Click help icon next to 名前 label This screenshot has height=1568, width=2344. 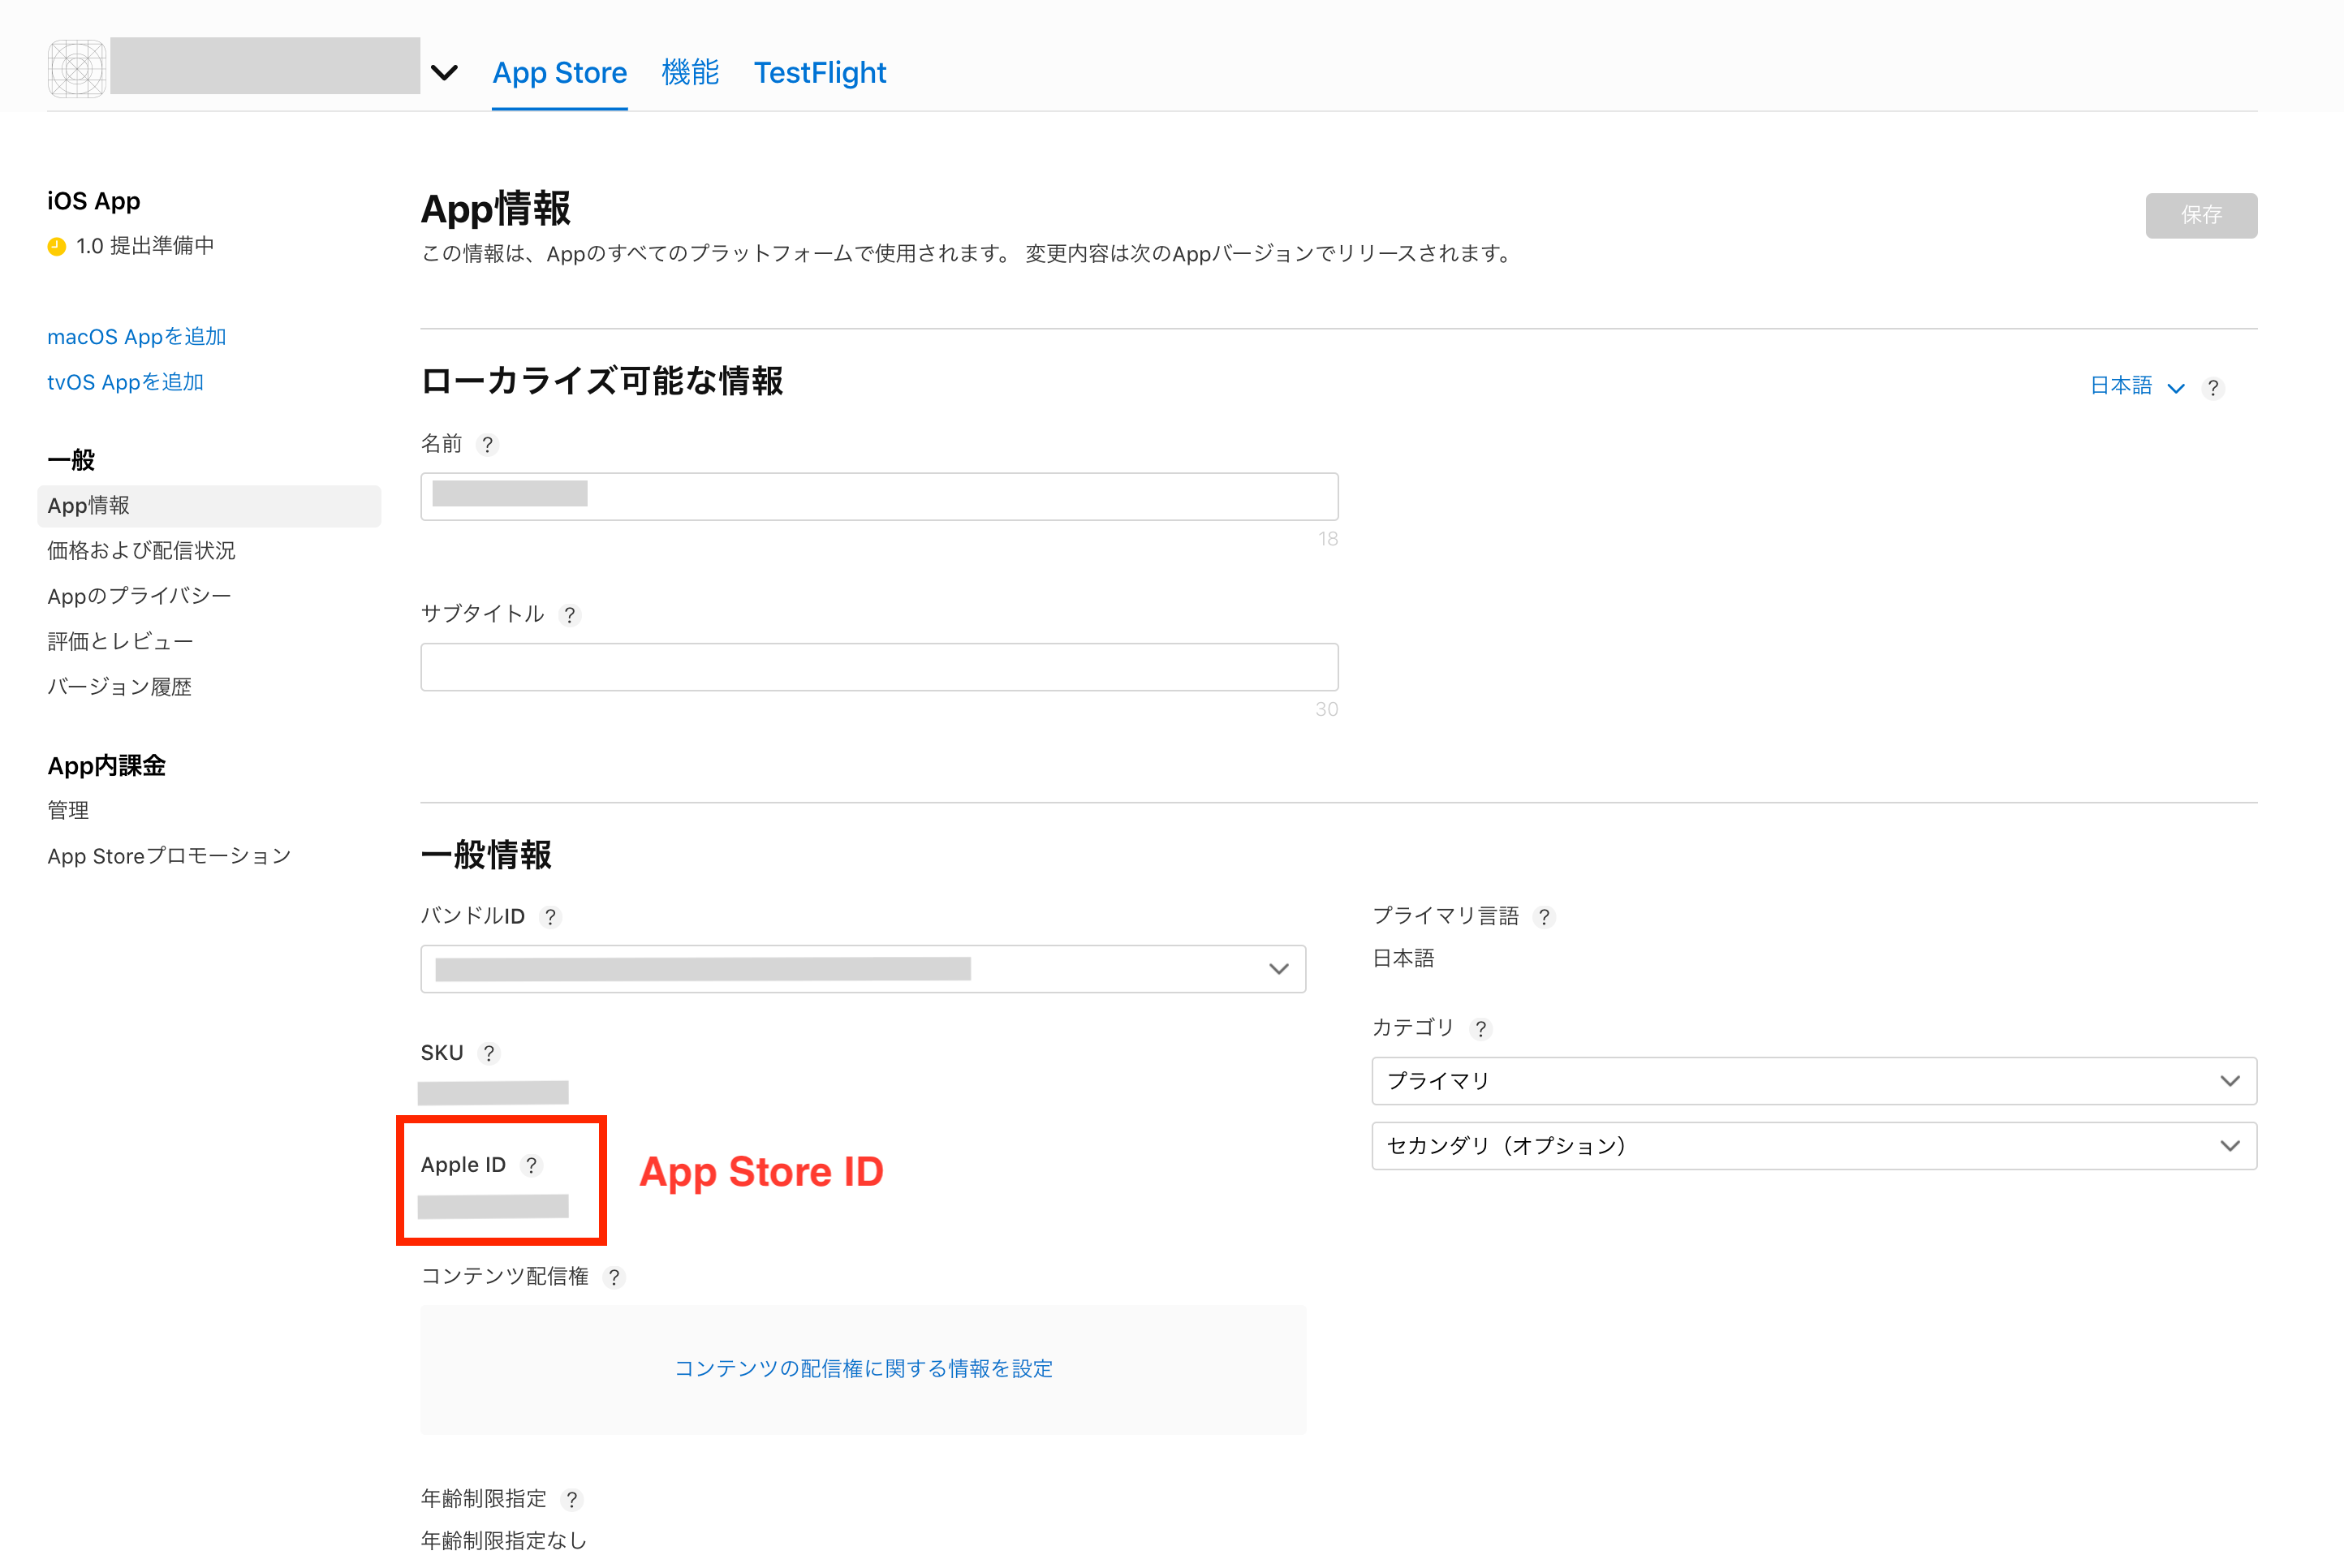coord(487,445)
